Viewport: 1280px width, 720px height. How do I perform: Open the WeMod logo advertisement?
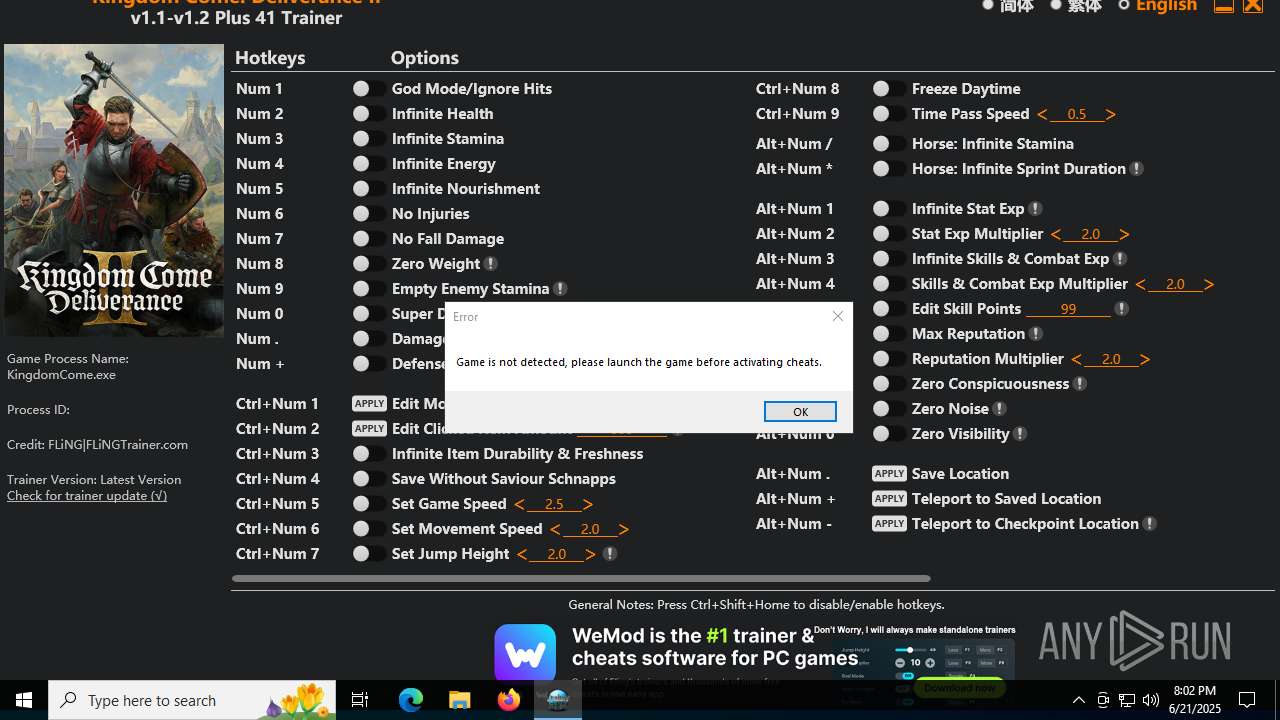pos(525,654)
